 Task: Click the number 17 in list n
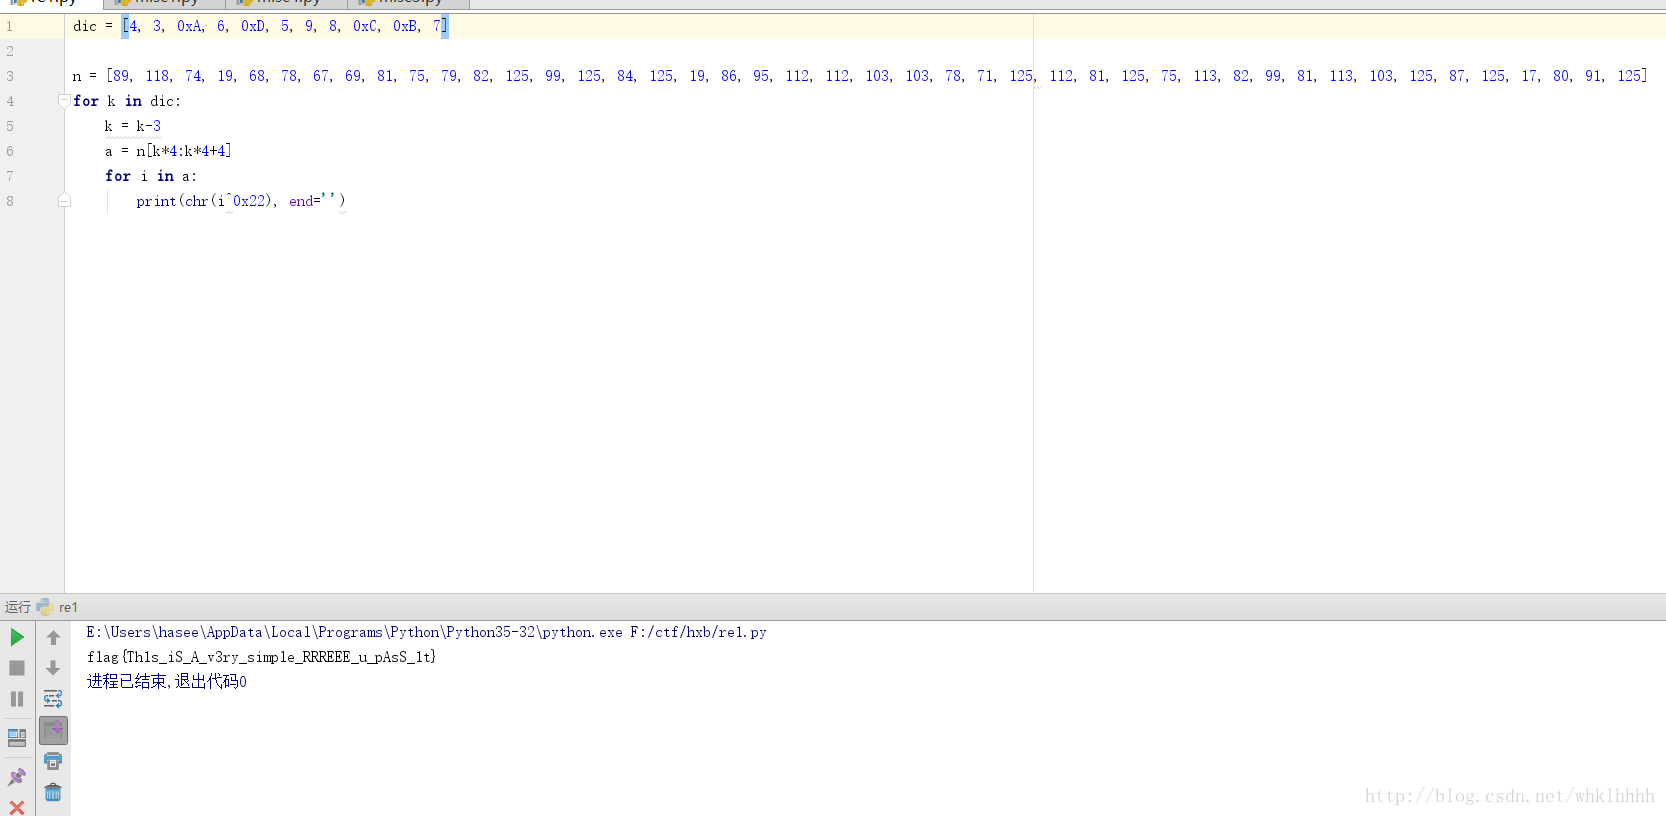point(1529,76)
